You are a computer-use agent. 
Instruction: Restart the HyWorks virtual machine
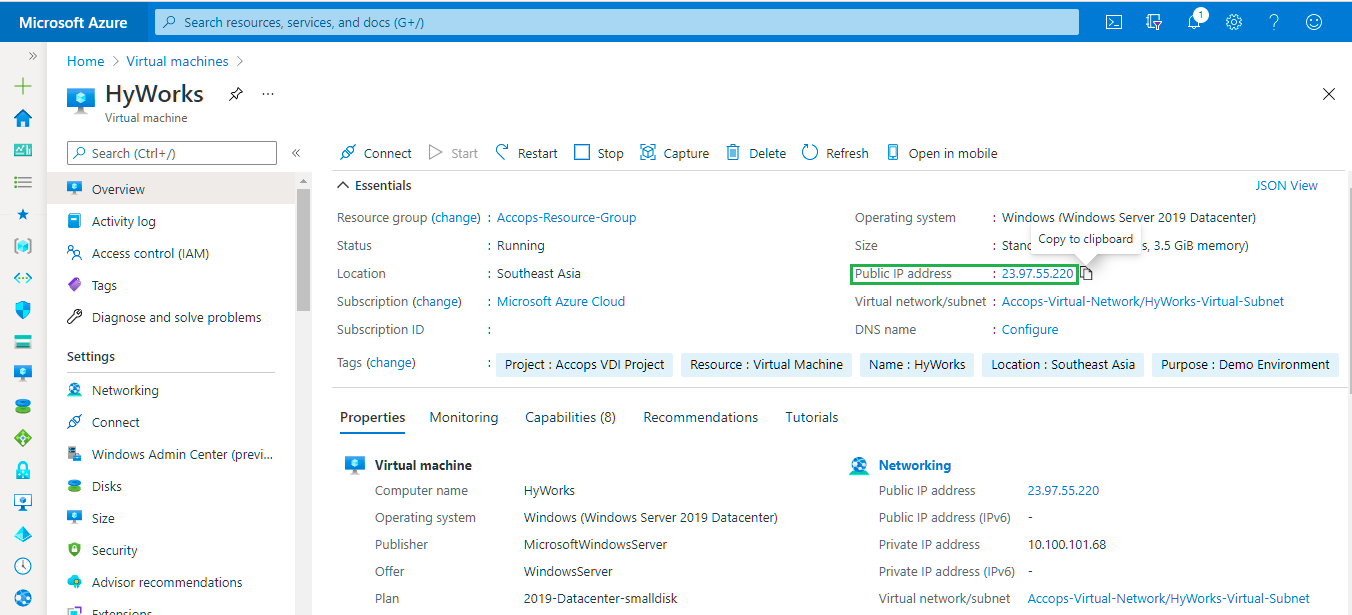tap(526, 153)
